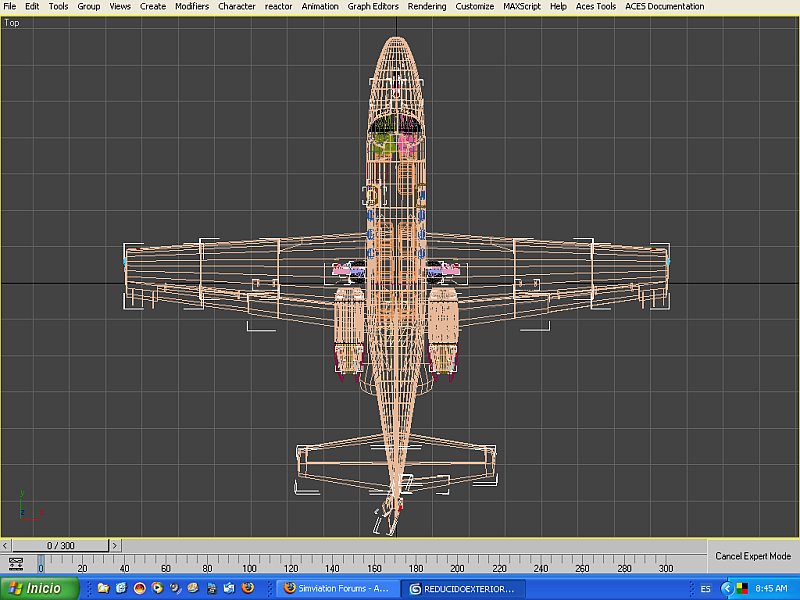Click the 0 / 300 time slider
Viewport: 800px width, 600px height.
tap(60, 546)
